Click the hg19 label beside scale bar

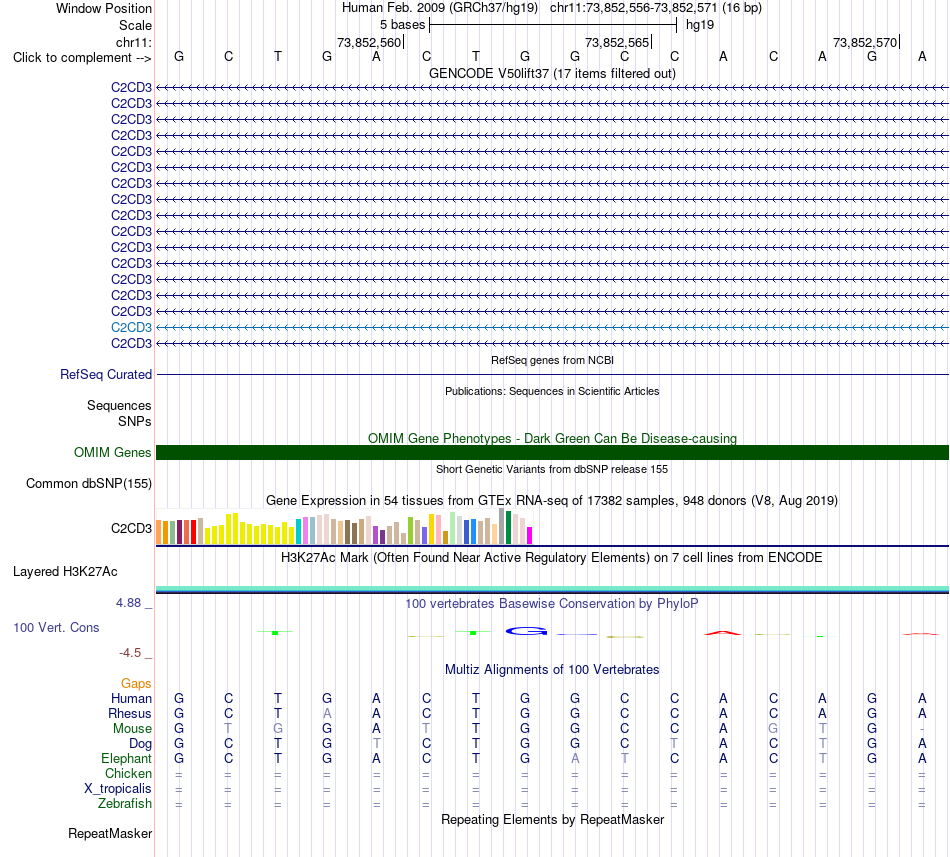[x=700, y=25]
